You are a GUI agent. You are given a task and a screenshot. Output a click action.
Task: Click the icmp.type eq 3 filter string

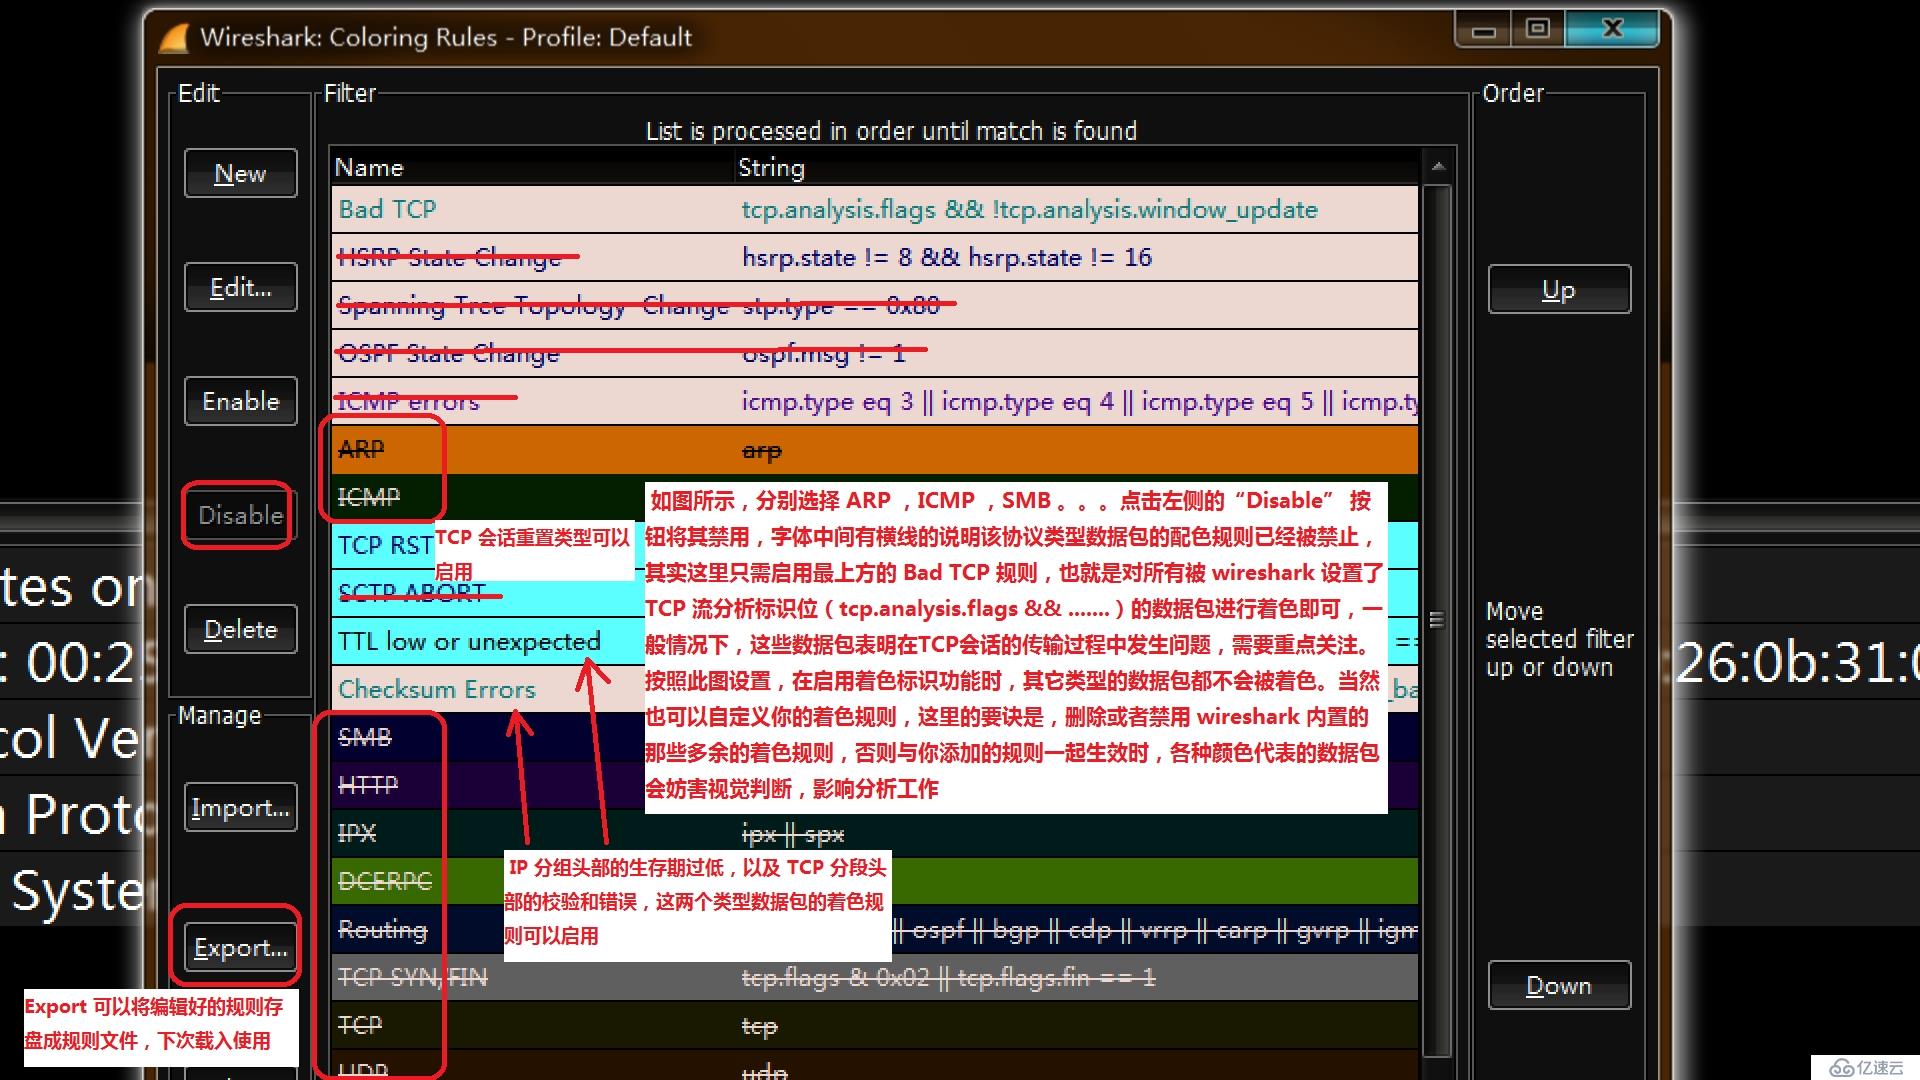1079,401
